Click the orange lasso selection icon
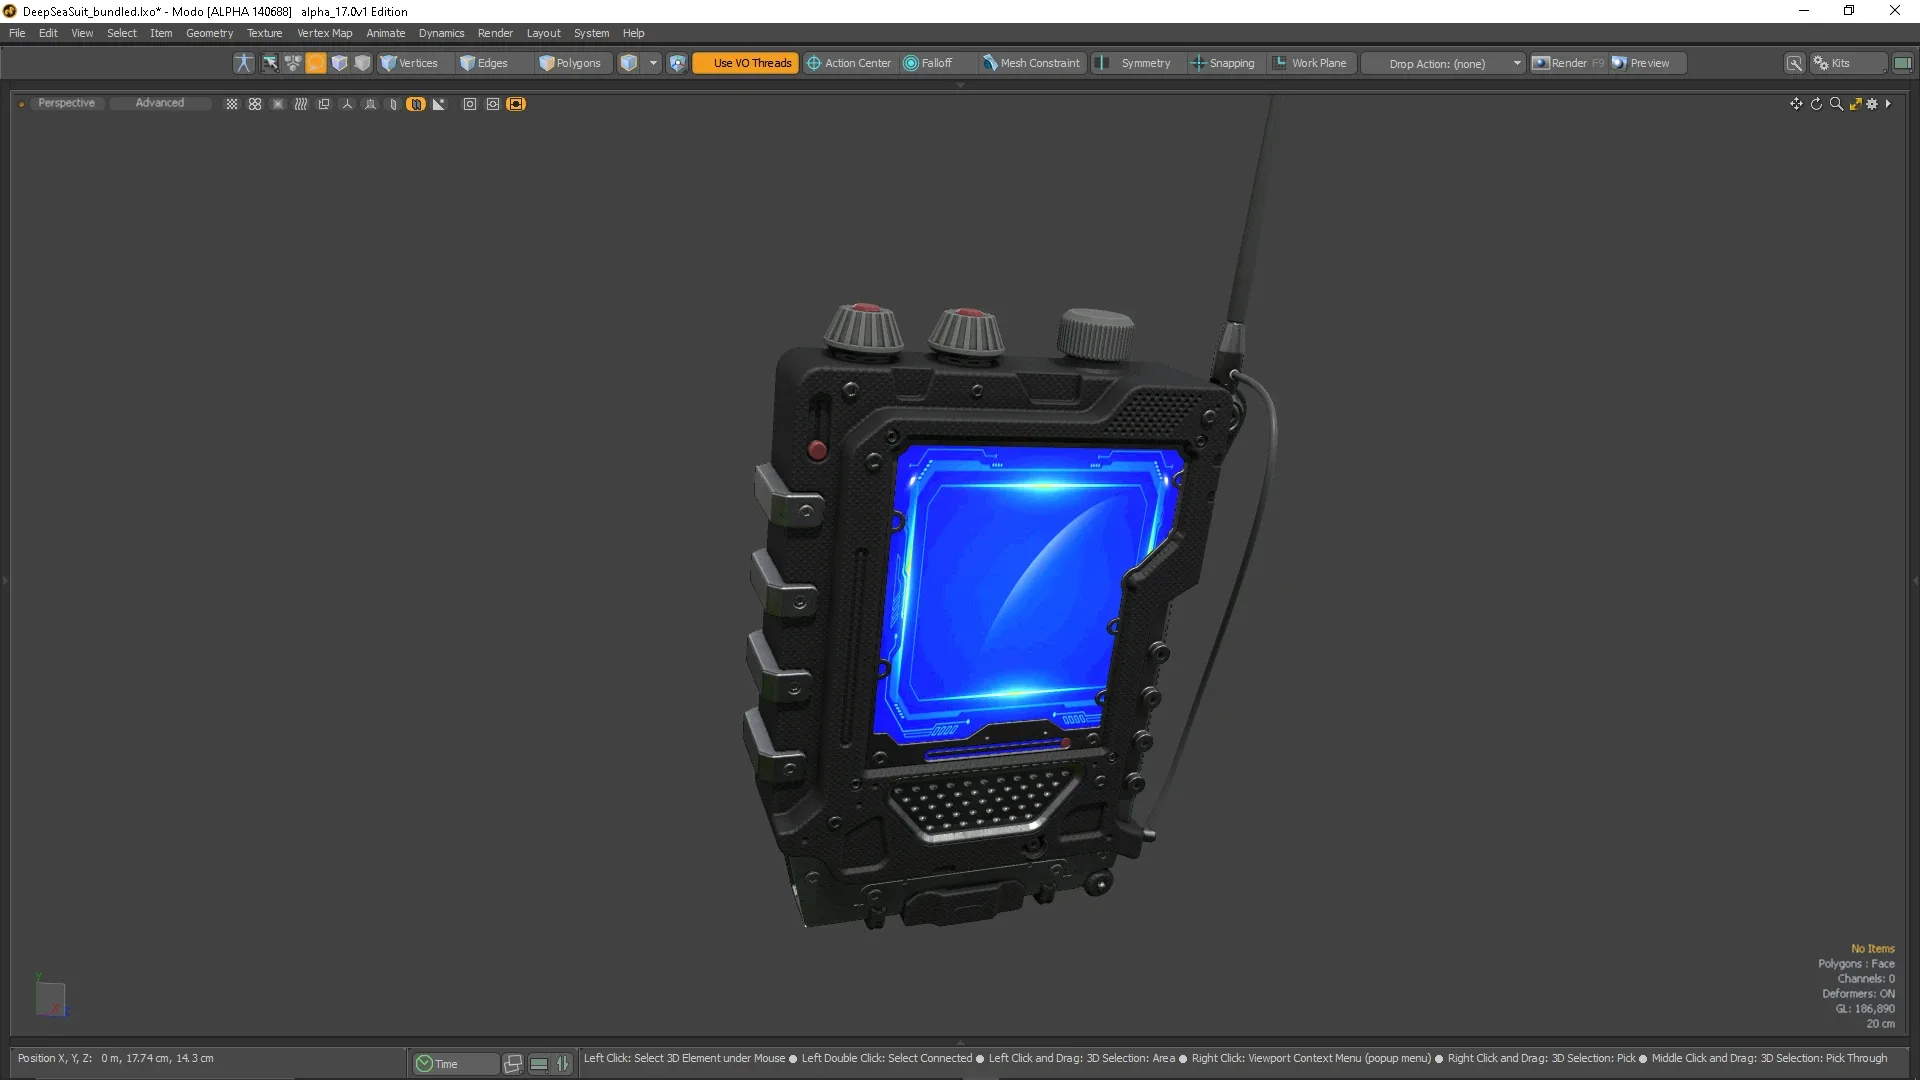 [316, 63]
